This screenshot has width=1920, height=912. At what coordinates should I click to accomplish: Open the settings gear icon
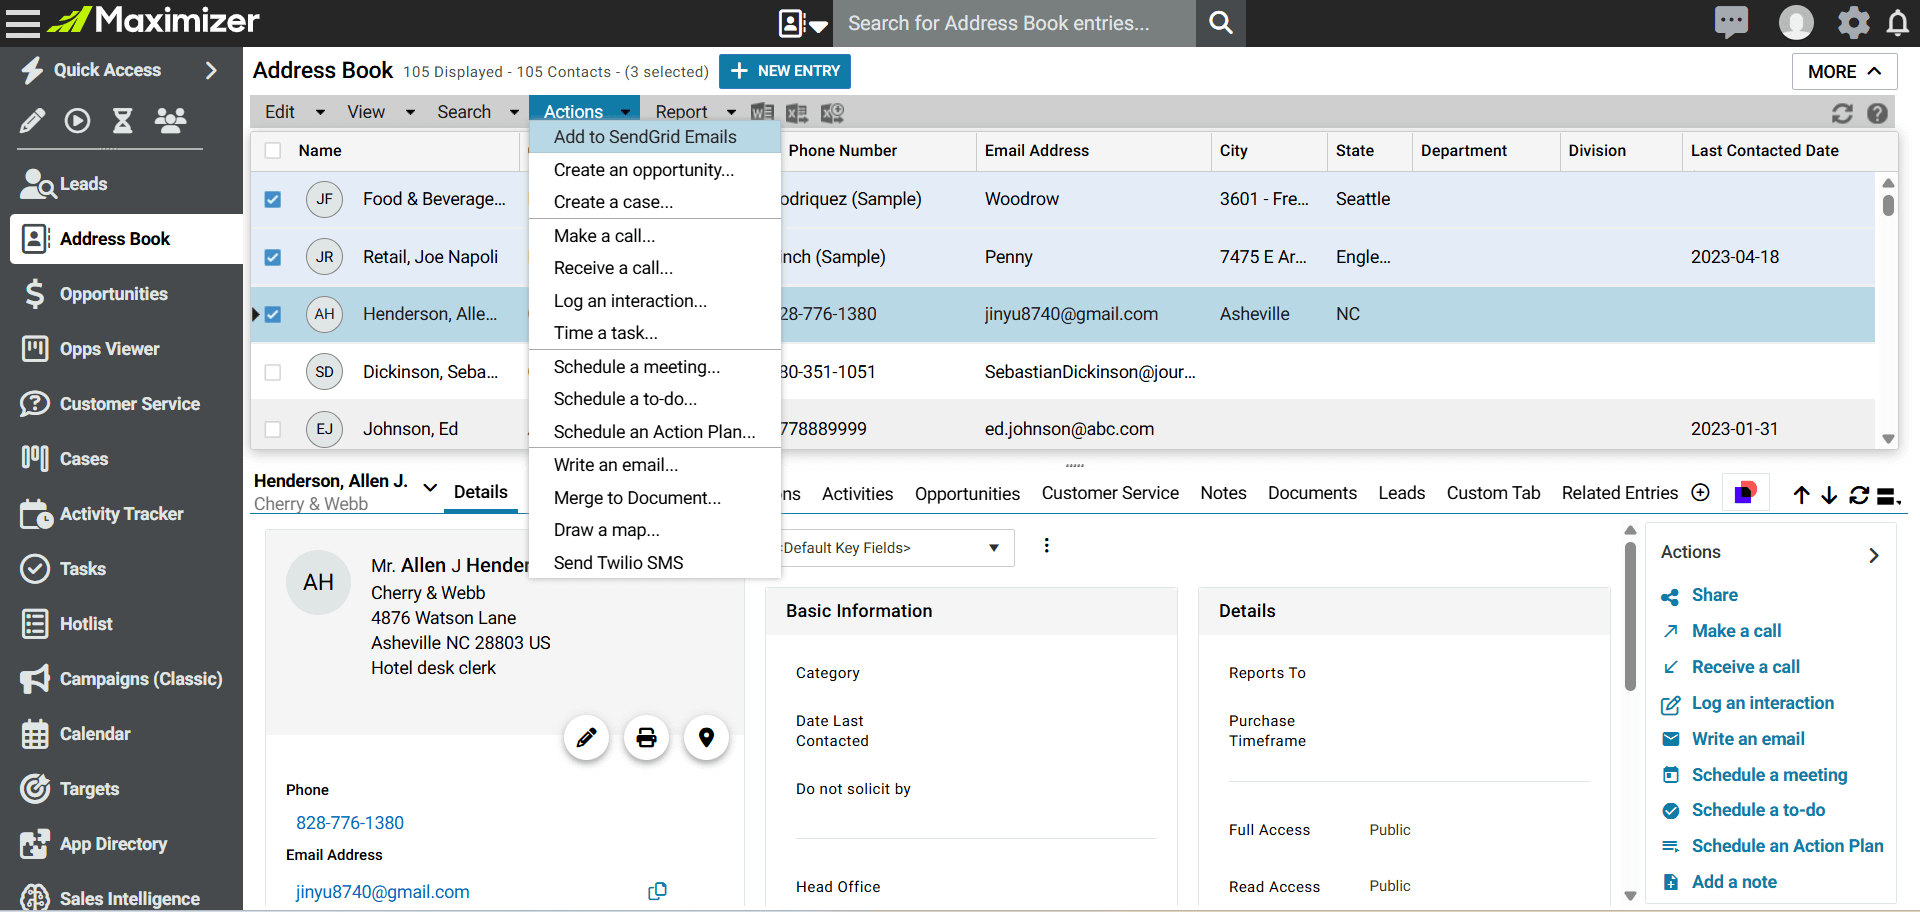[x=1853, y=23]
